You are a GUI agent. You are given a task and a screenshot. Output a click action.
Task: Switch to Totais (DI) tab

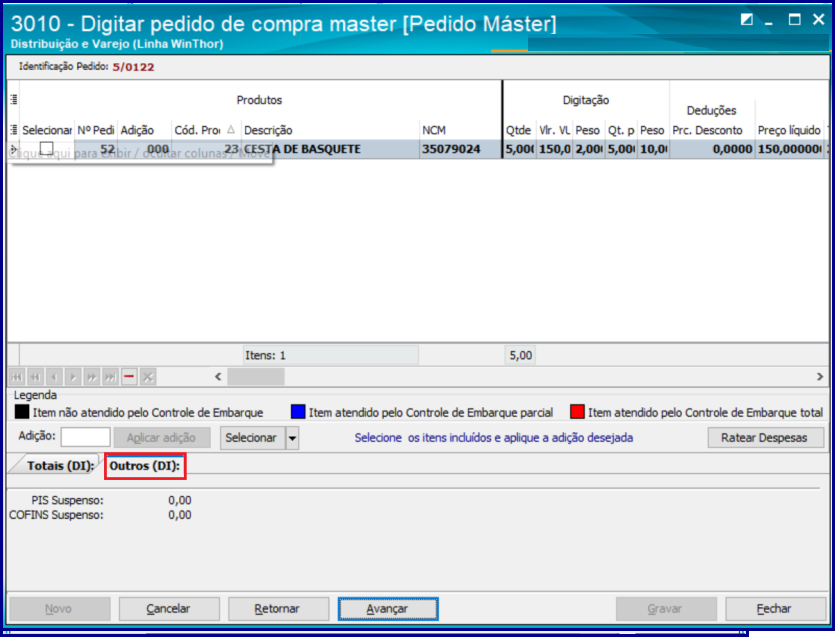point(61,466)
